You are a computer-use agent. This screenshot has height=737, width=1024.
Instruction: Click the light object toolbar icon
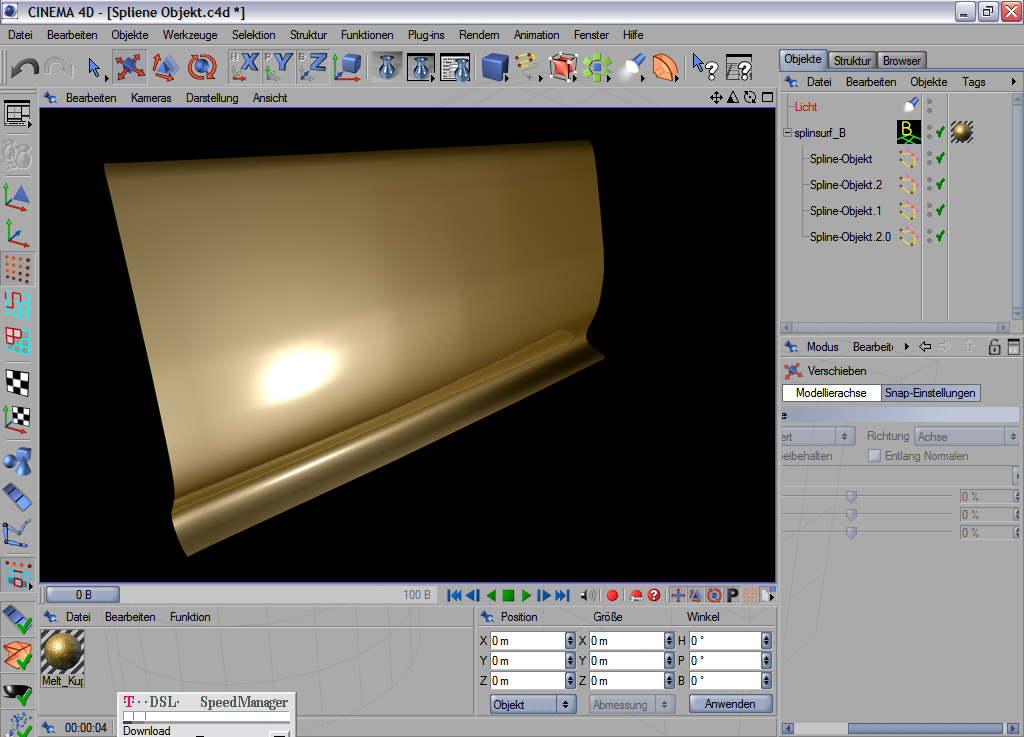pos(632,67)
